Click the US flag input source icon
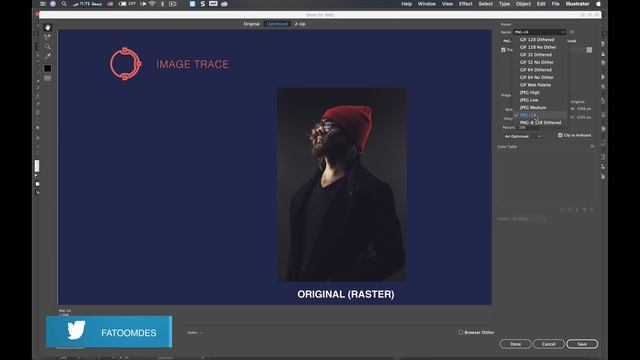This screenshot has width=640, height=360. point(110,4)
